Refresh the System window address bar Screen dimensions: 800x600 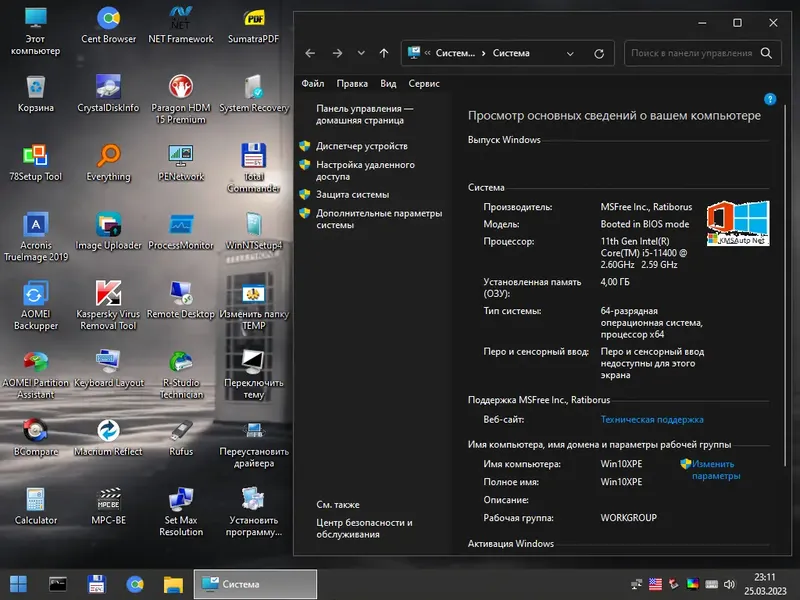[599, 53]
